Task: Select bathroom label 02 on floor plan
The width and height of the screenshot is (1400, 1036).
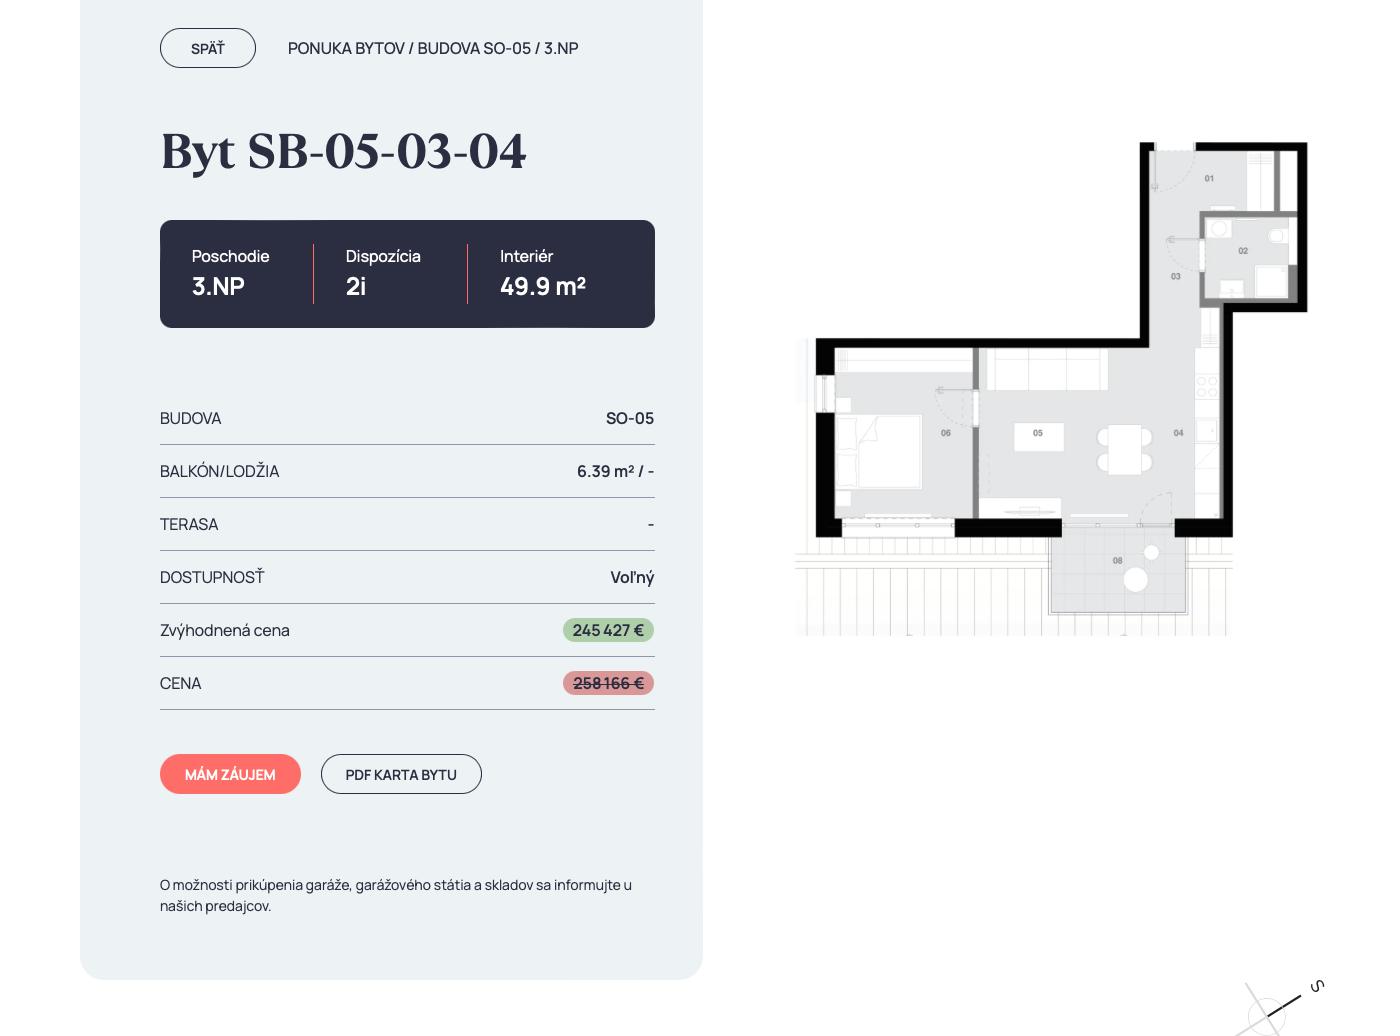Action: coord(1243,251)
